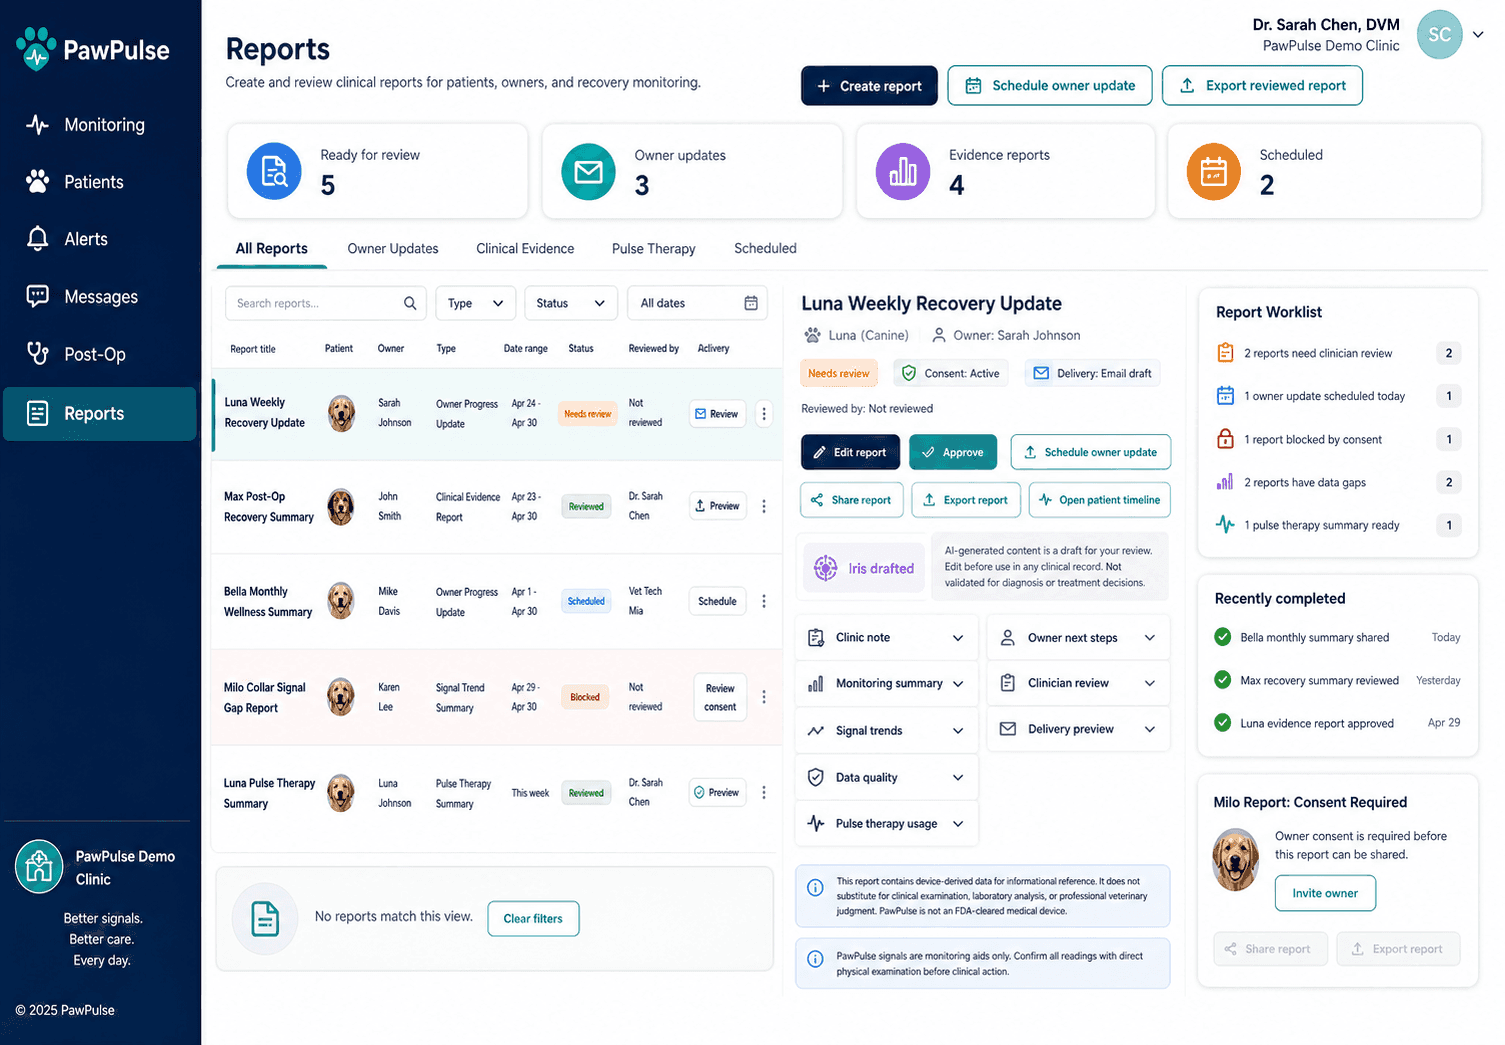Viewport: 1505px width, 1045px height.
Task: Click Export report in detail panel
Action: (x=966, y=500)
